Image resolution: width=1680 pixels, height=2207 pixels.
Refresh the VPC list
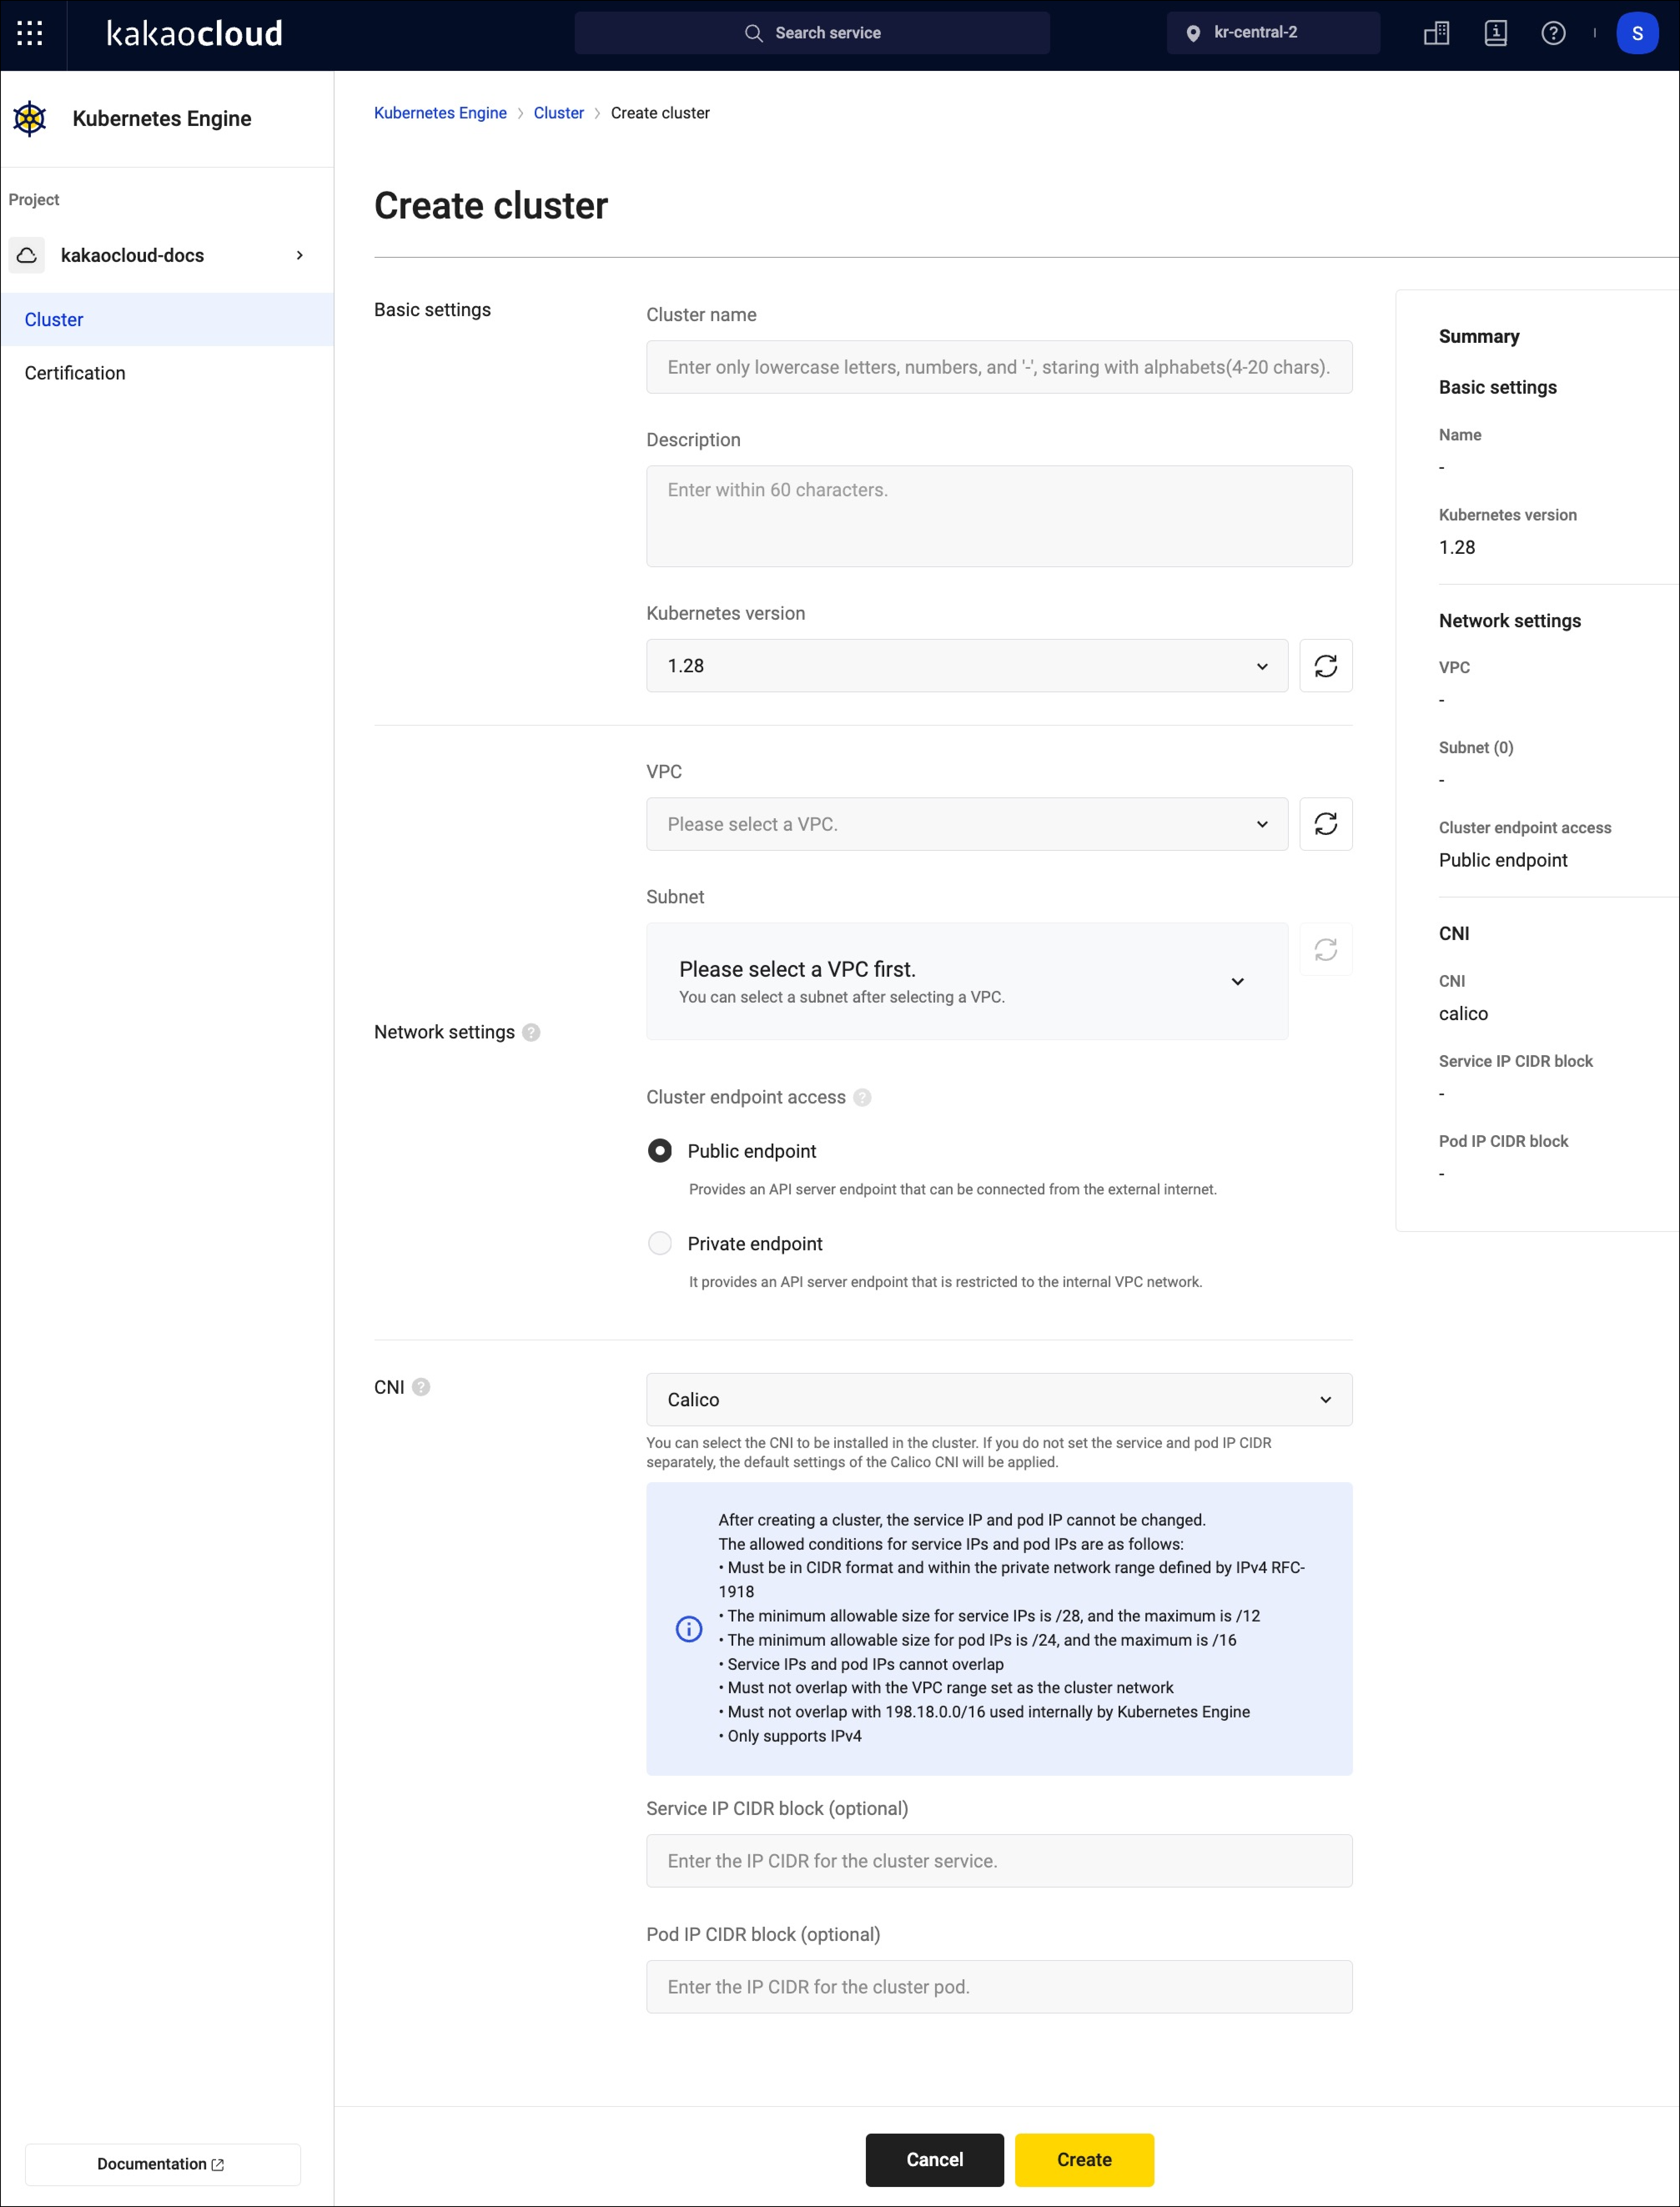click(1325, 824)
